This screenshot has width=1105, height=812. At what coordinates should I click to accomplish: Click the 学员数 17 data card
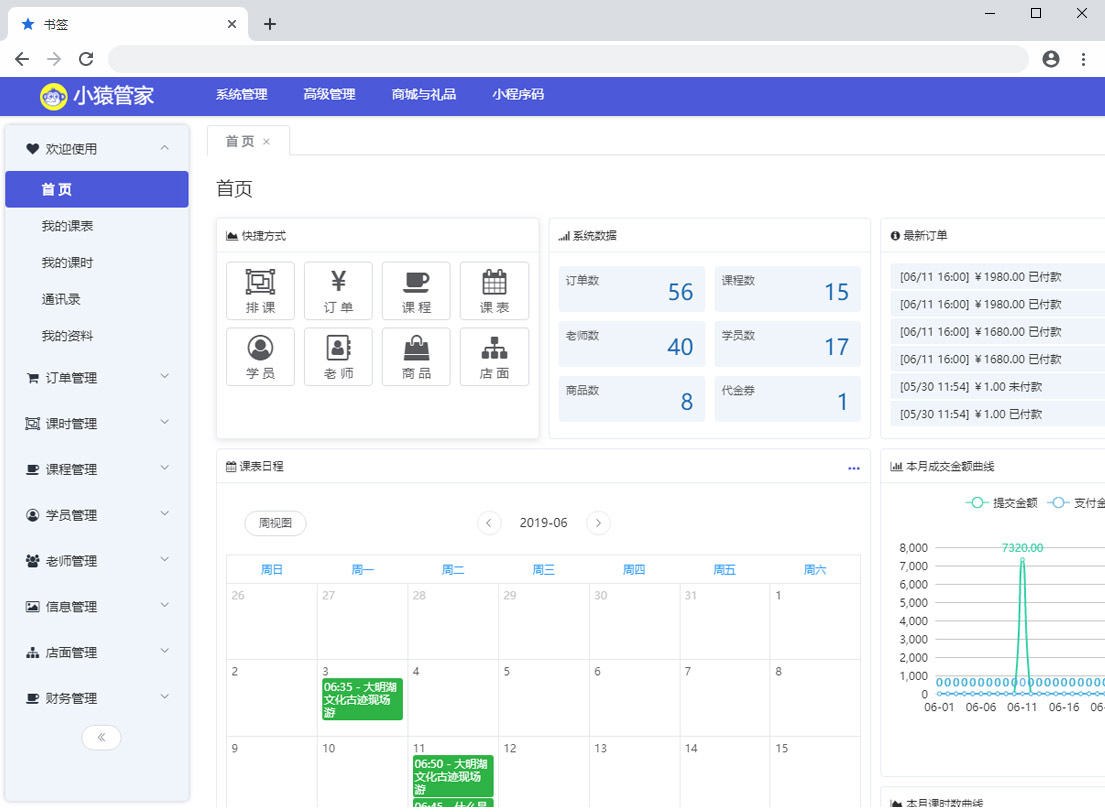tap(787, 344)
